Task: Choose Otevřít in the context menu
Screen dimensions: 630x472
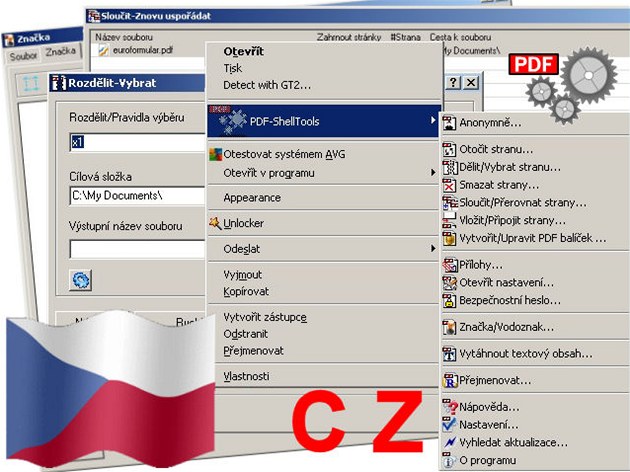Action: pyautogui.click(x=243, y=51)
